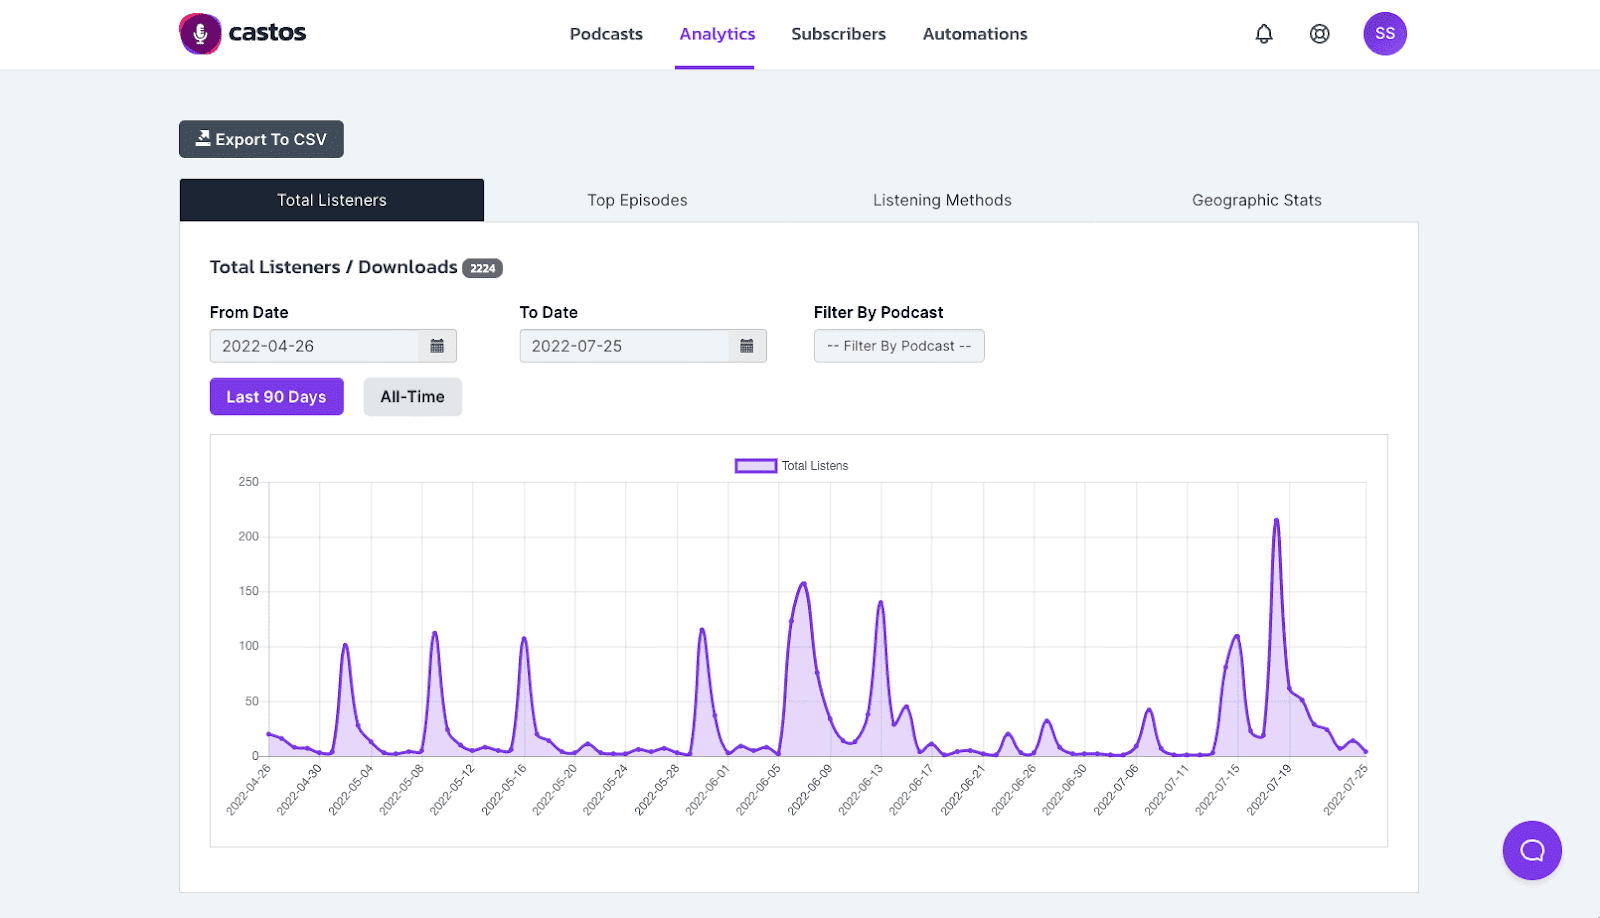Go to the Subscribers page
This screenshot has height=918, width=1600.
[x=838, y=34]
